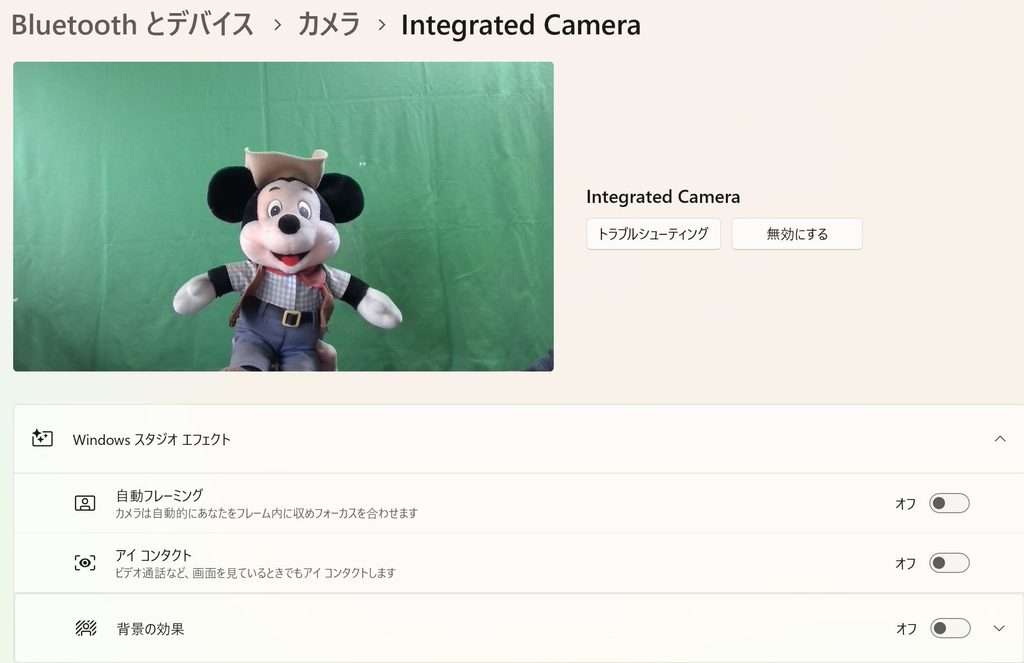Image resolution: width=1024 pixels, height=663 pixels.
Task: Click the Integrated Camera device name label
Action: [663, 197]
